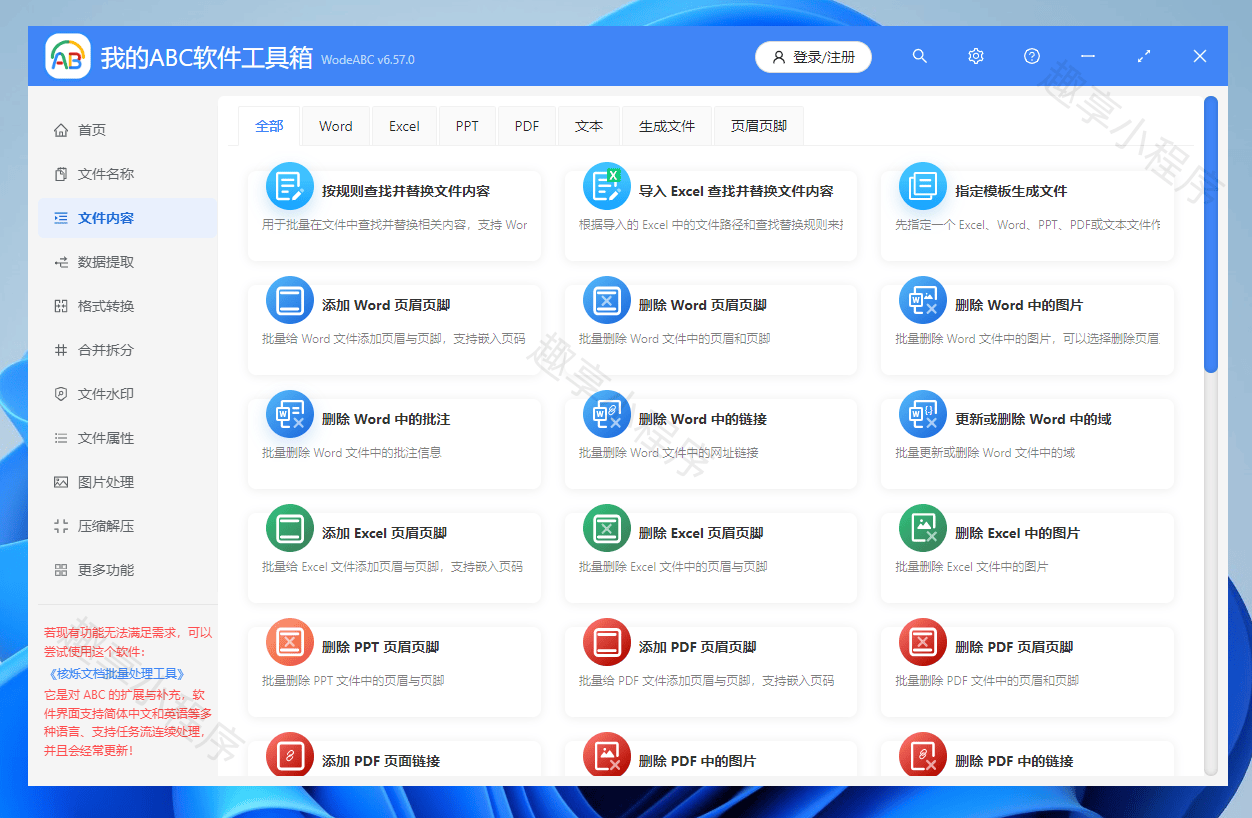Click description 批量删除 Word 文件中的网址链接
Screen dimensions: 1252x818
point(669,453)
